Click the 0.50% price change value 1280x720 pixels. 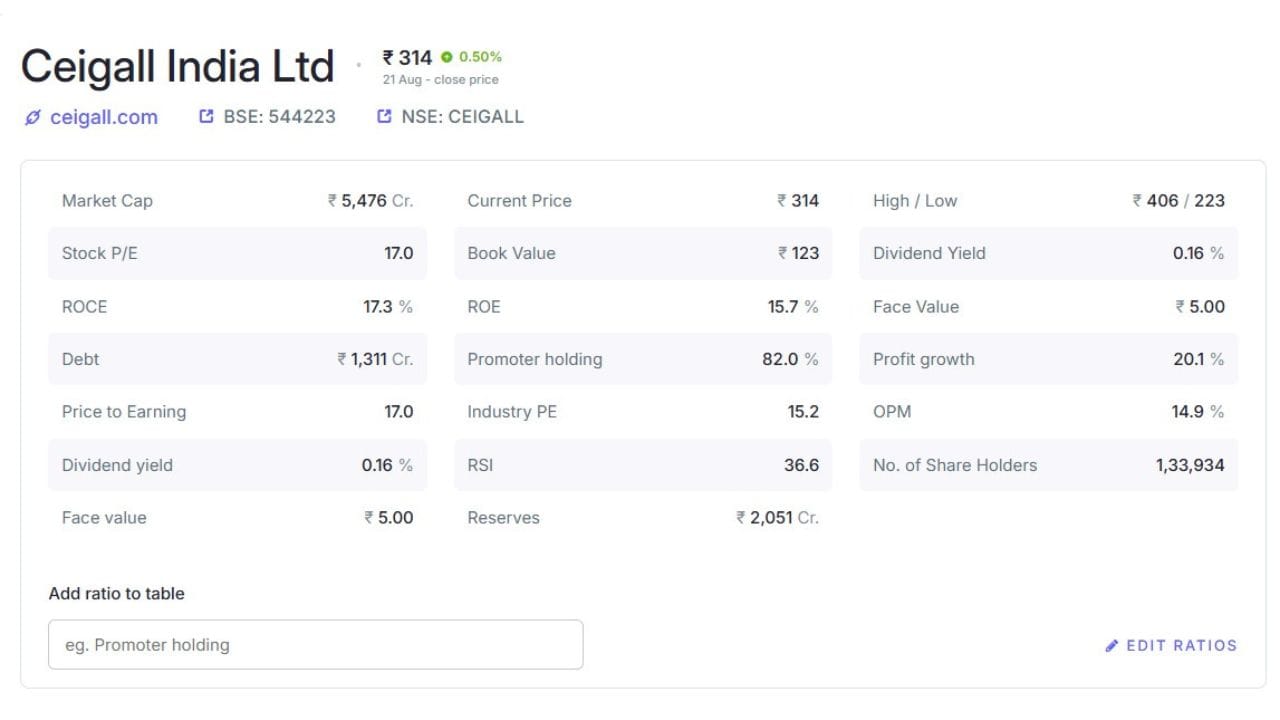[x=481, y=57]
